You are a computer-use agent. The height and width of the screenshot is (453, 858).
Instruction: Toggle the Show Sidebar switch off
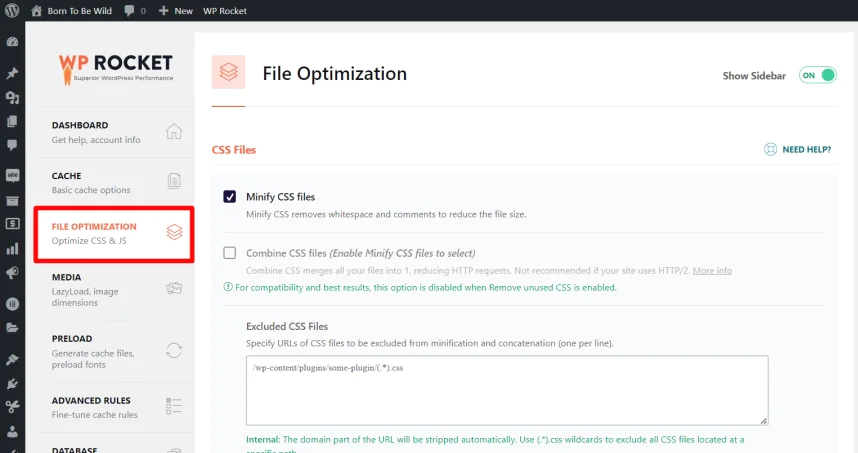(817, 76)
